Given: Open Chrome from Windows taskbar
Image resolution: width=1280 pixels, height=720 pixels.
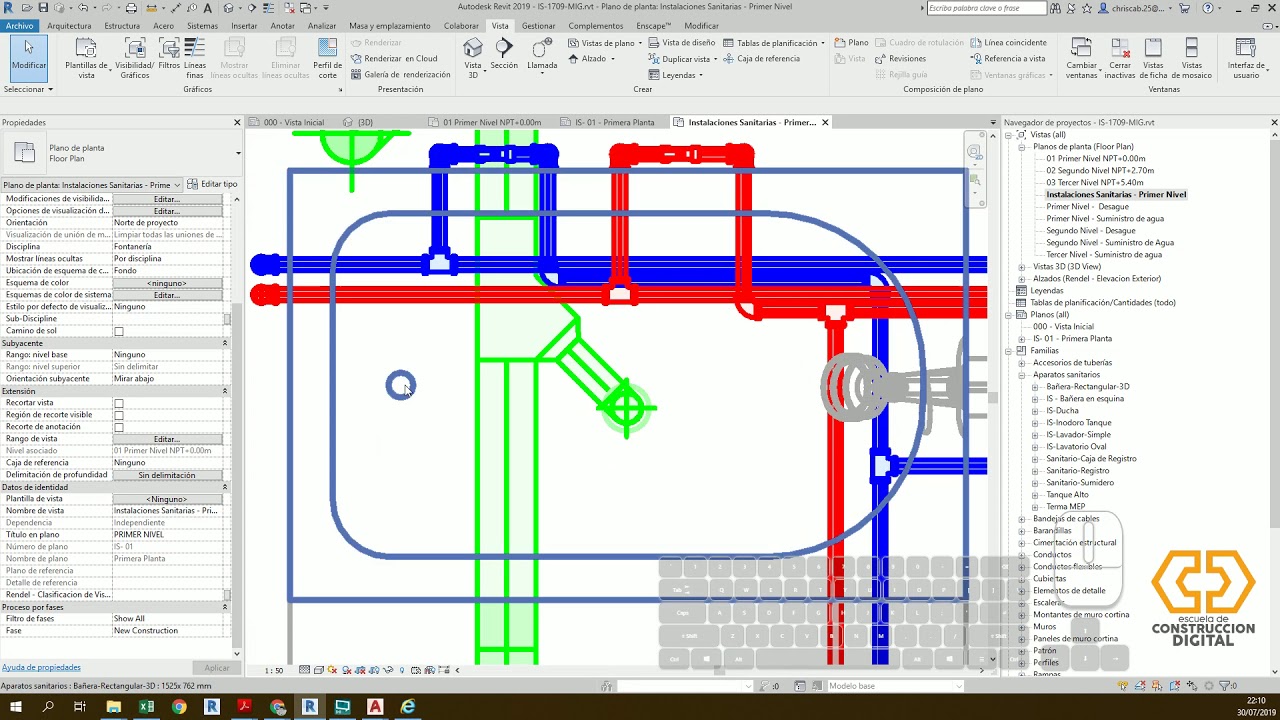Looking at the screenshot, I should coord(179,707).
